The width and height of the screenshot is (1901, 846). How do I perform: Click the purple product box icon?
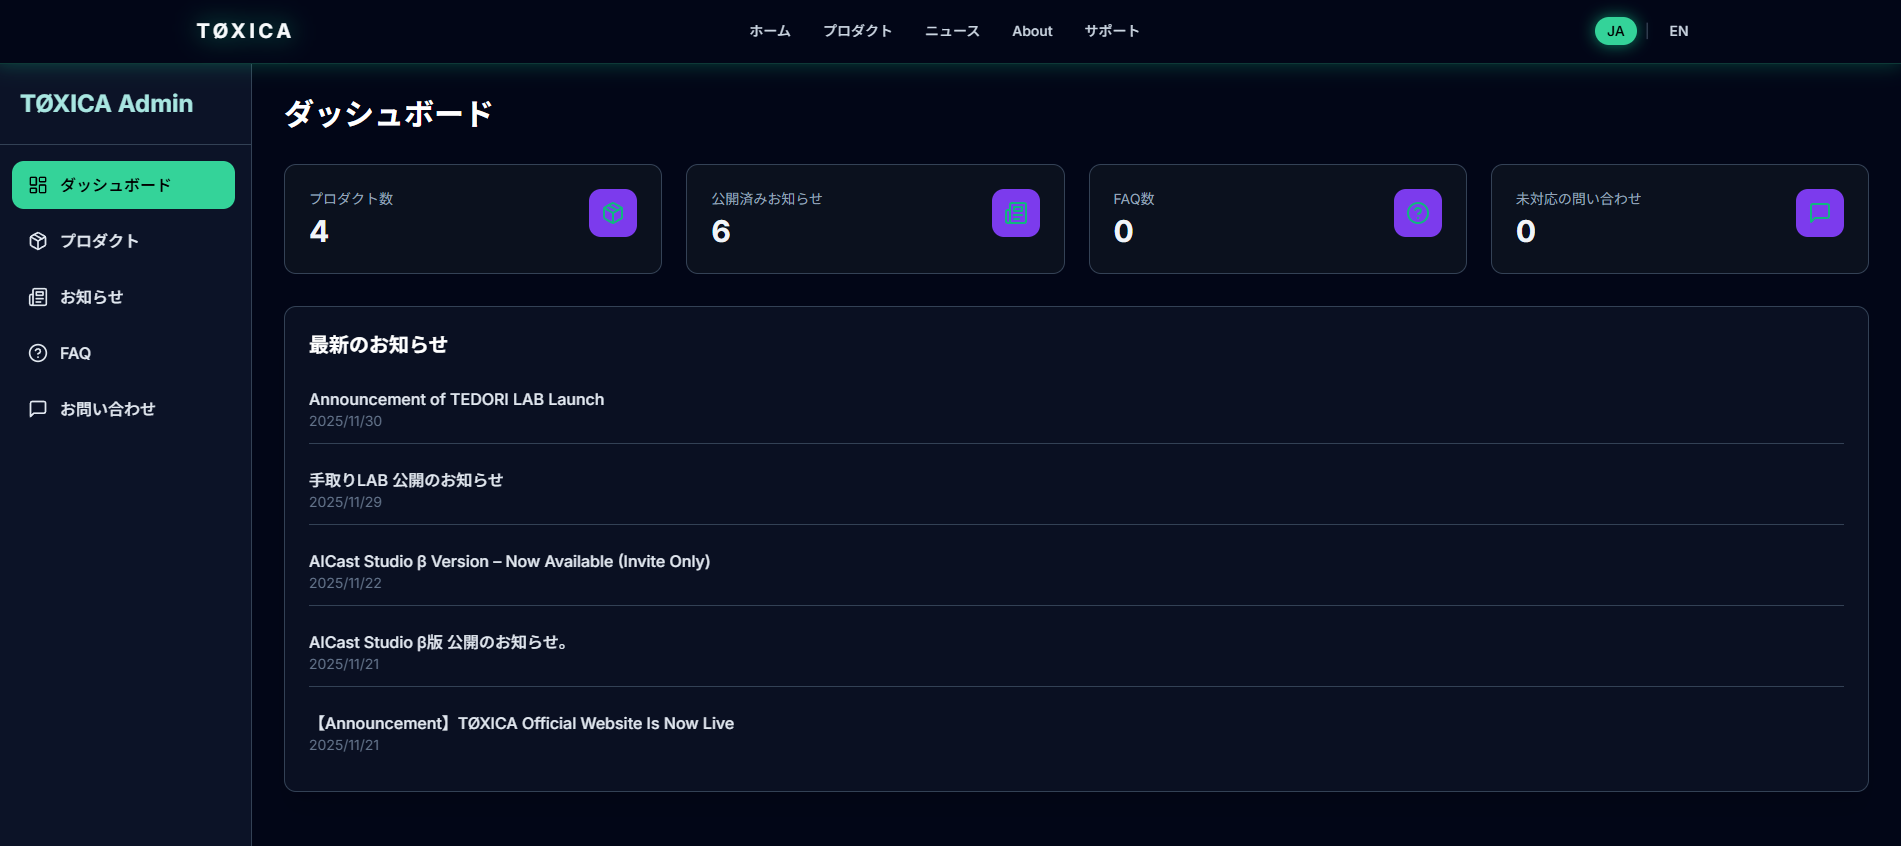(612, 213)
